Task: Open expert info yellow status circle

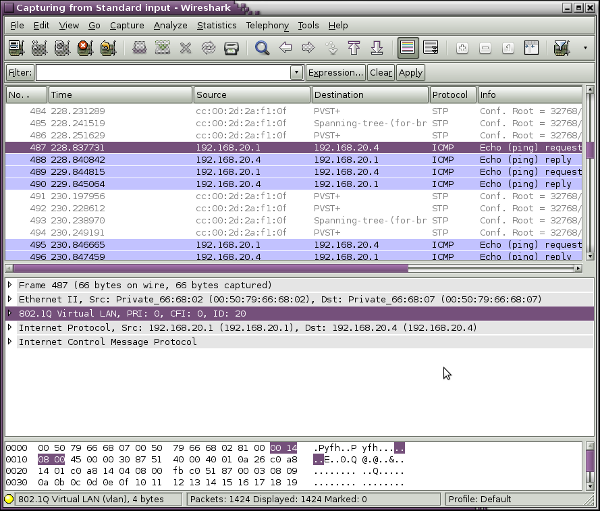Action: pyautogui.click(x=9, y=499)
